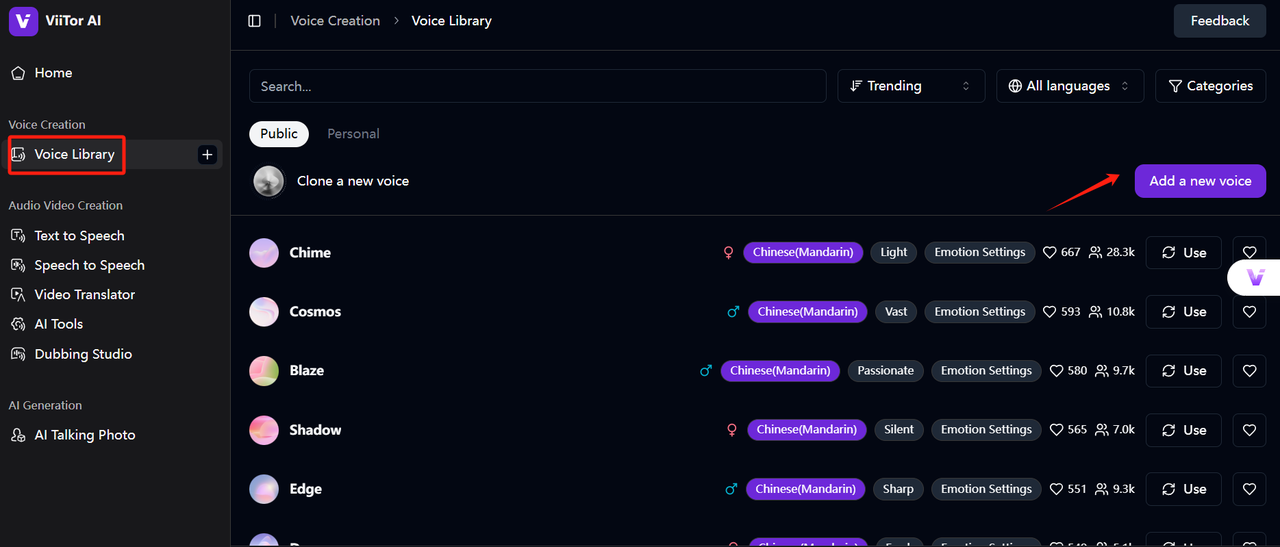Select the Public tab

point(279,134)
